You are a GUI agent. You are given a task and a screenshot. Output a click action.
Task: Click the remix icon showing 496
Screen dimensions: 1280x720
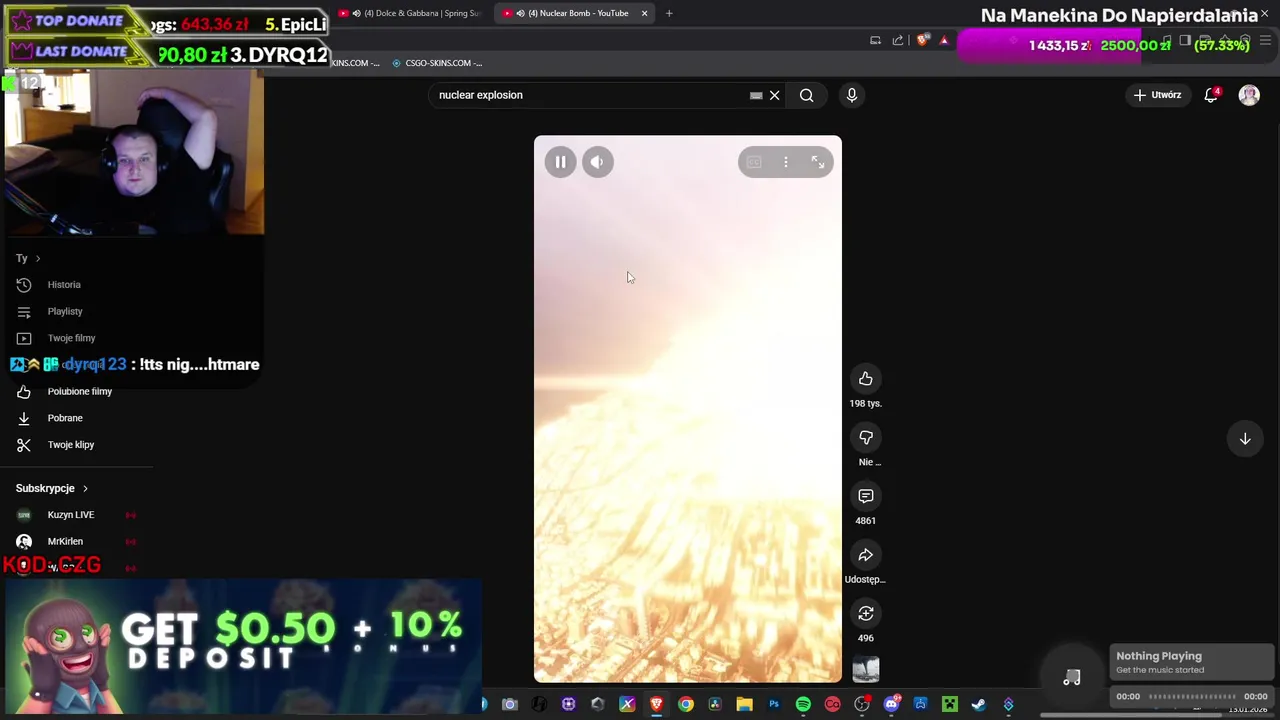866,613
